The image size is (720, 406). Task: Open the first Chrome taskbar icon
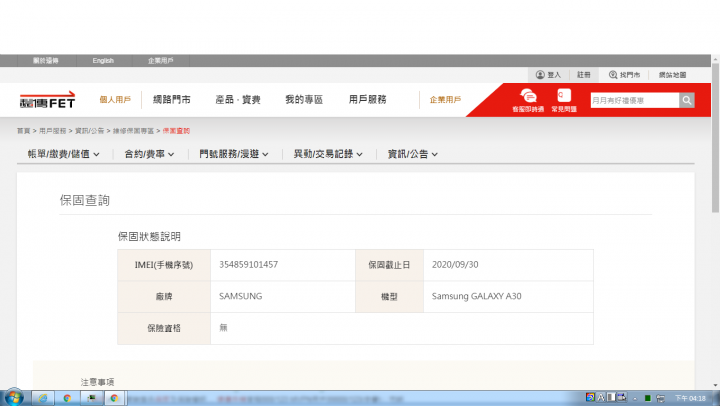(67, 398)
